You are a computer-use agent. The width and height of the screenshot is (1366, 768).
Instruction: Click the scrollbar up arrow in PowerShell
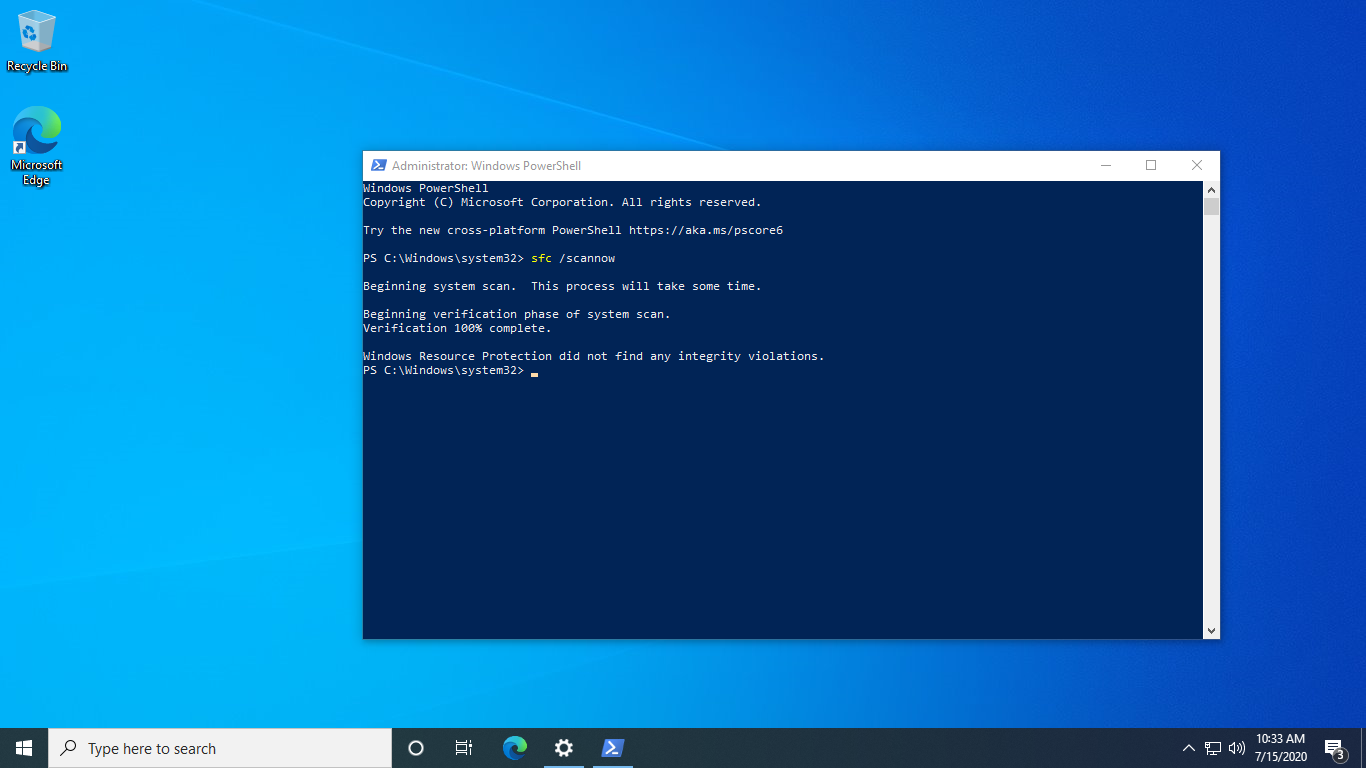pos(1211,190)
